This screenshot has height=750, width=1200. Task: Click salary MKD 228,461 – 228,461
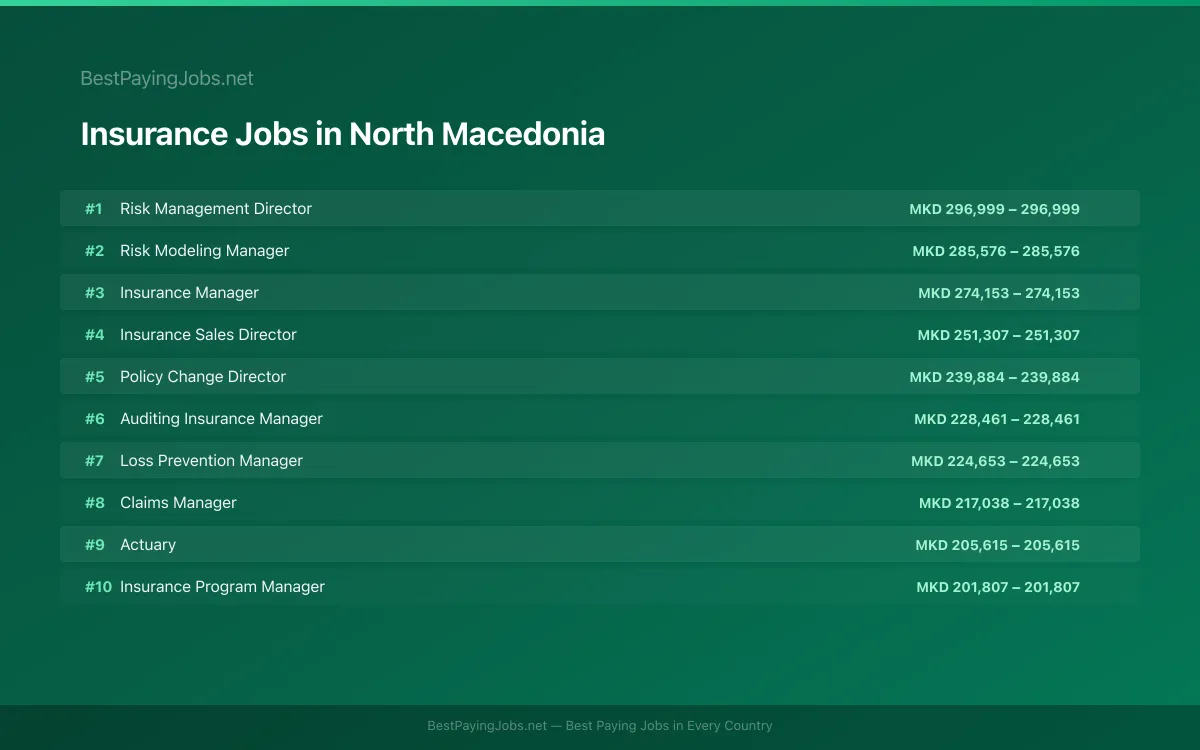(997, 419)
